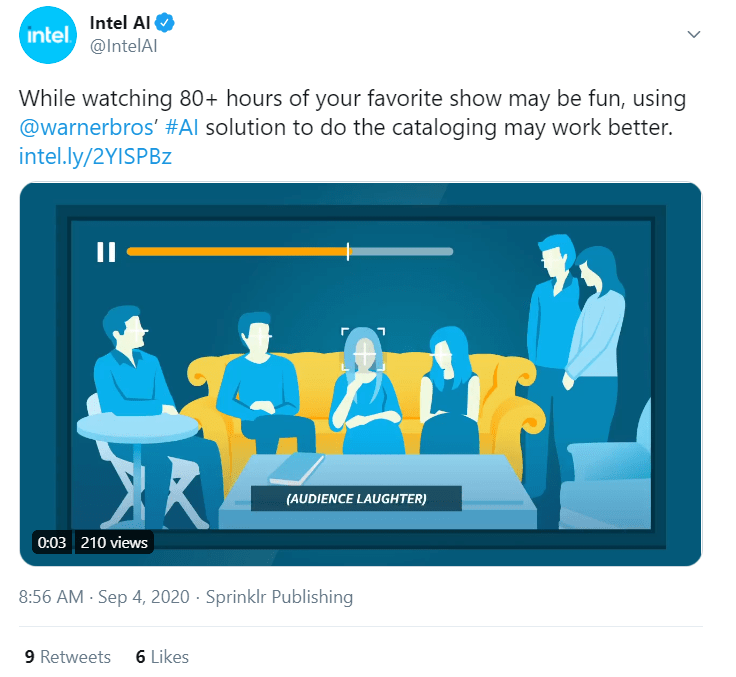Open the tweet options chevron menu
This screenshot has width=736, height=677.
[x=693, y=34]
